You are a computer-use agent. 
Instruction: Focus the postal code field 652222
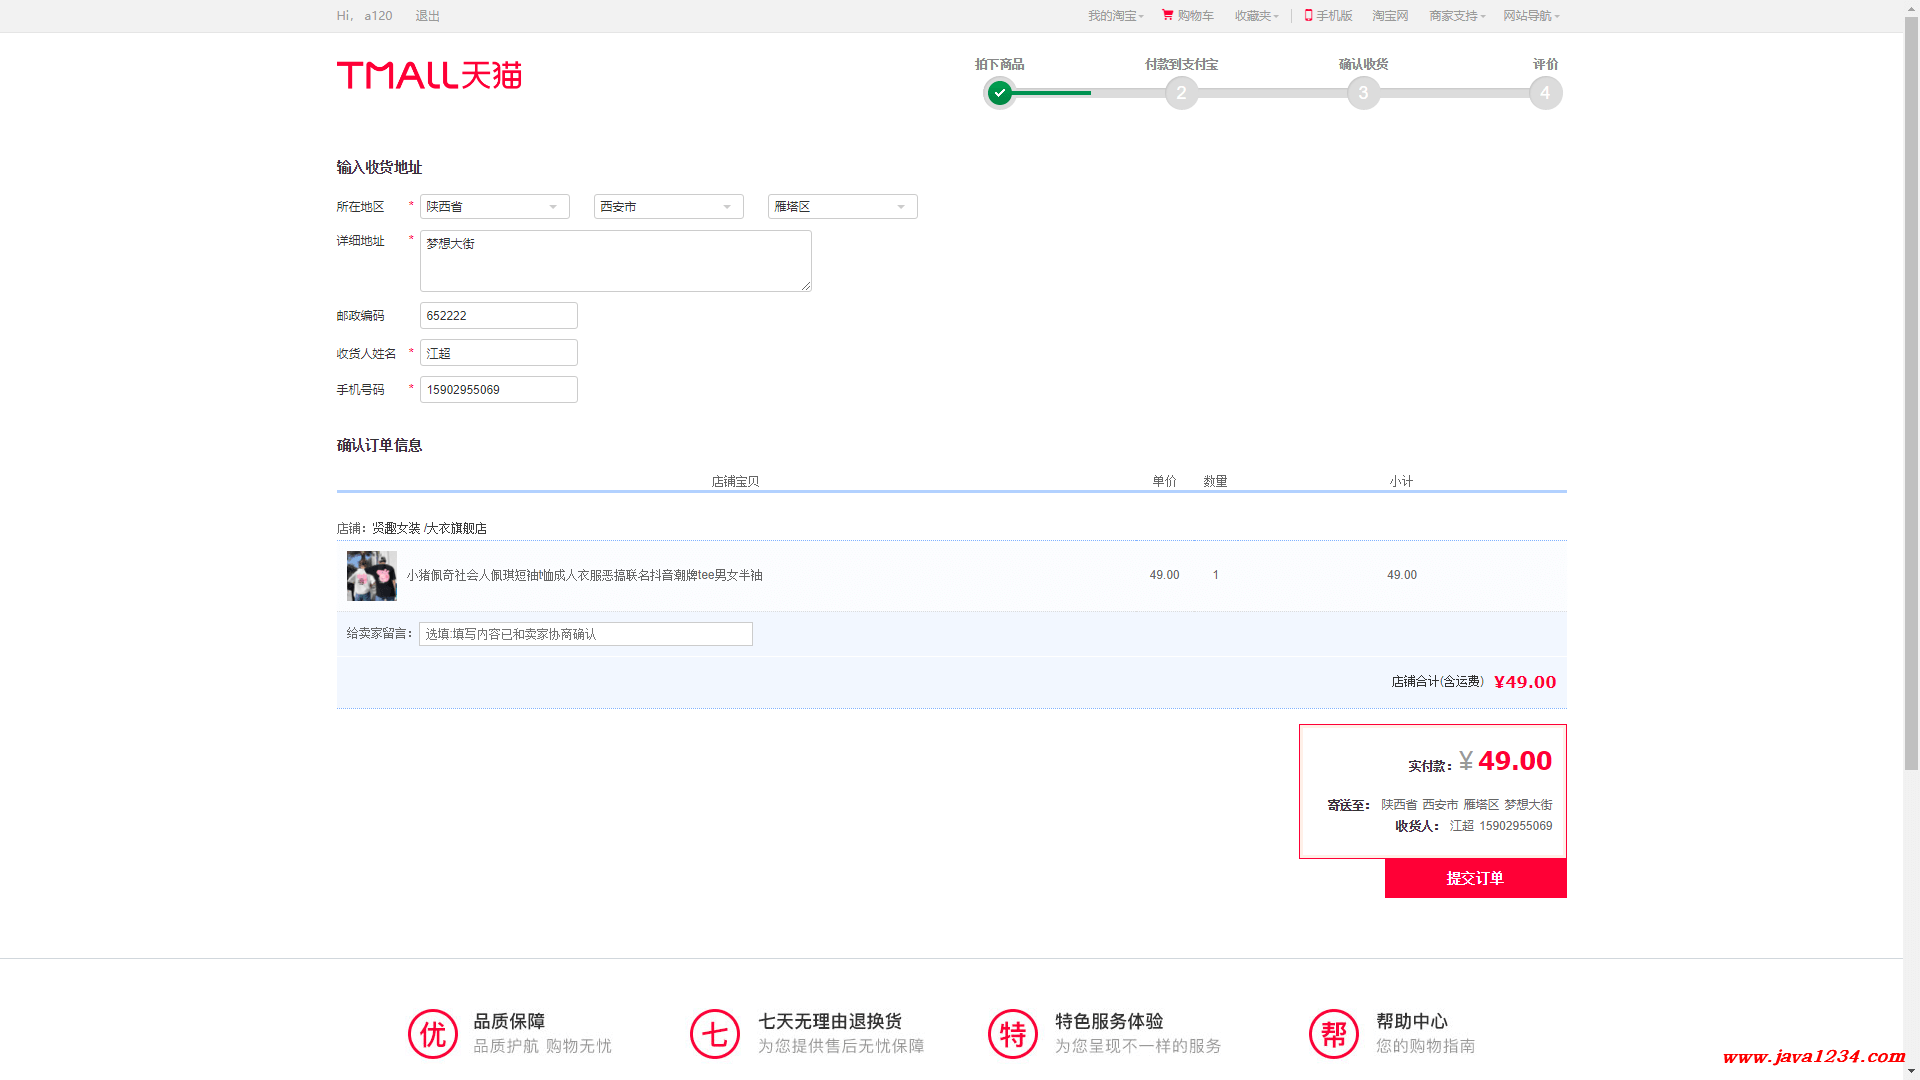[x=499, y=315]
